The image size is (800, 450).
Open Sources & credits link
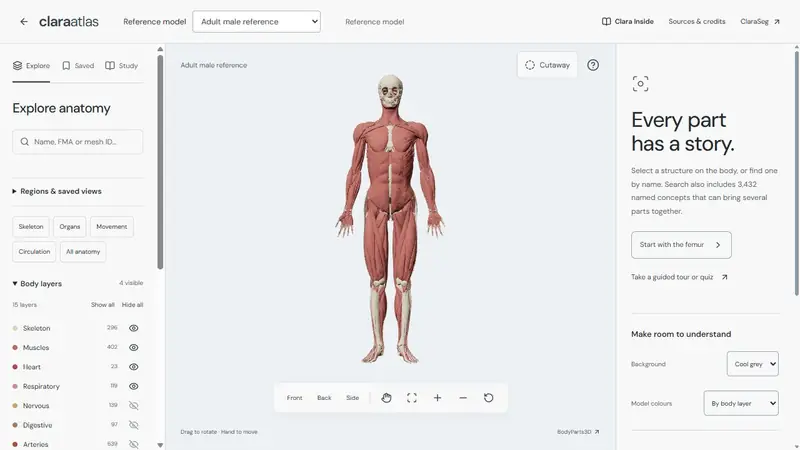[697, 21]
